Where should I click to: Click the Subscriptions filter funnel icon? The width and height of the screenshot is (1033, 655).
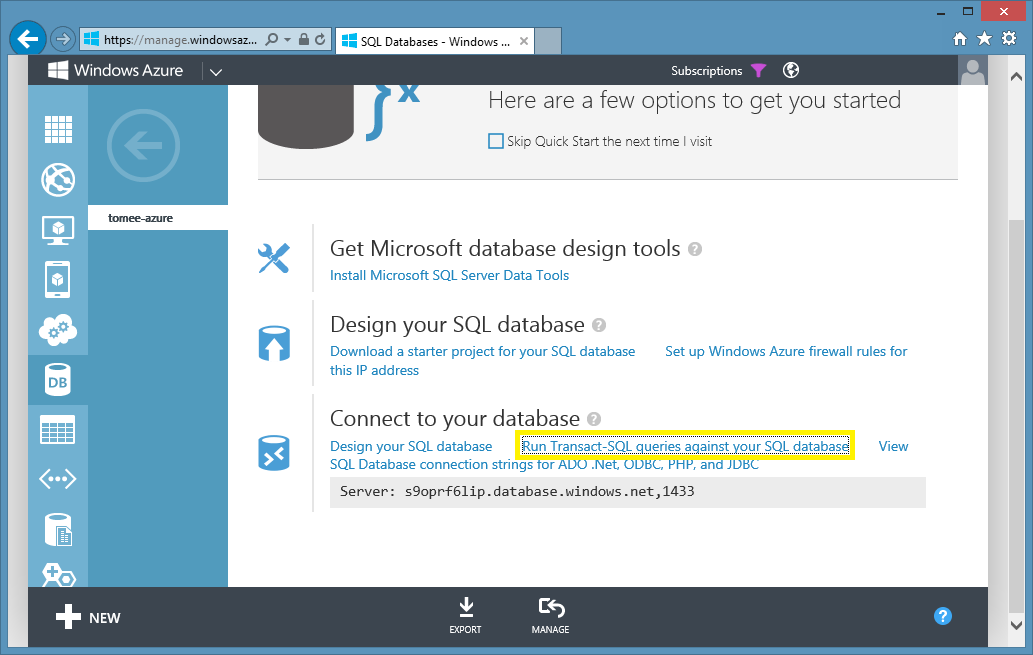point(759,71)
